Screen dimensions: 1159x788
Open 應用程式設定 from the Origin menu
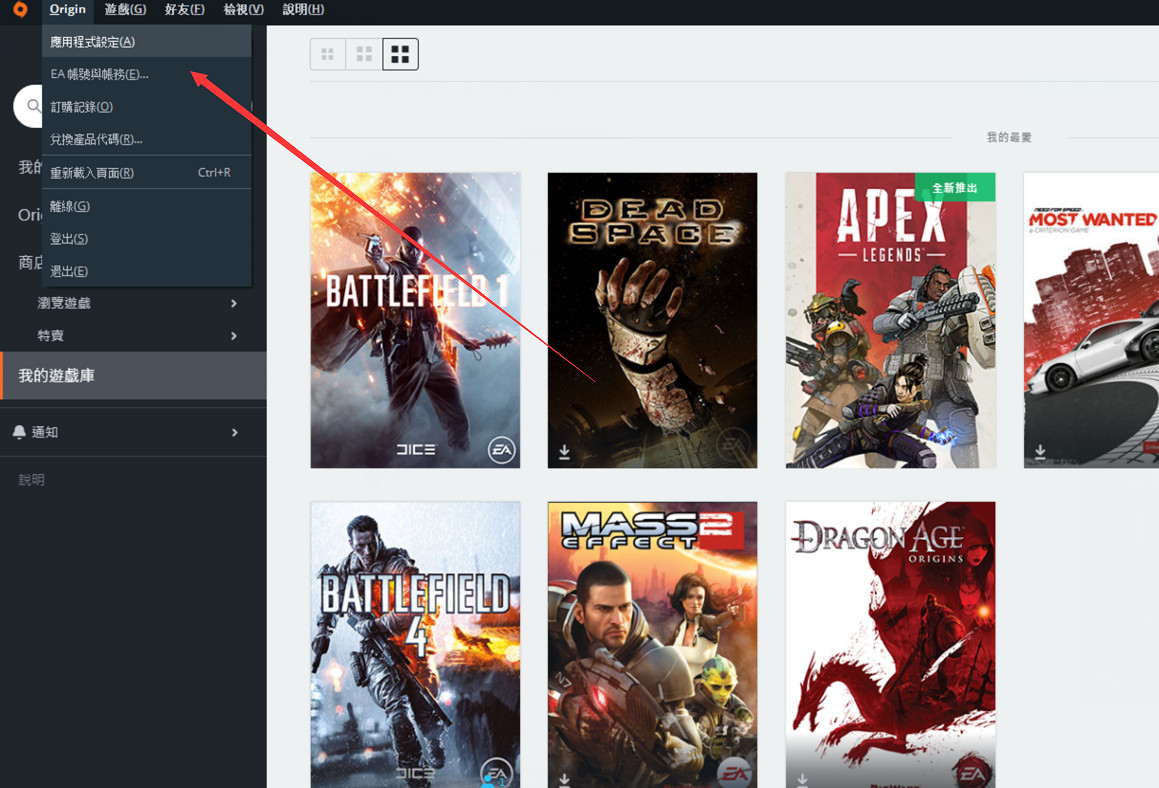[x=93, y=42]
